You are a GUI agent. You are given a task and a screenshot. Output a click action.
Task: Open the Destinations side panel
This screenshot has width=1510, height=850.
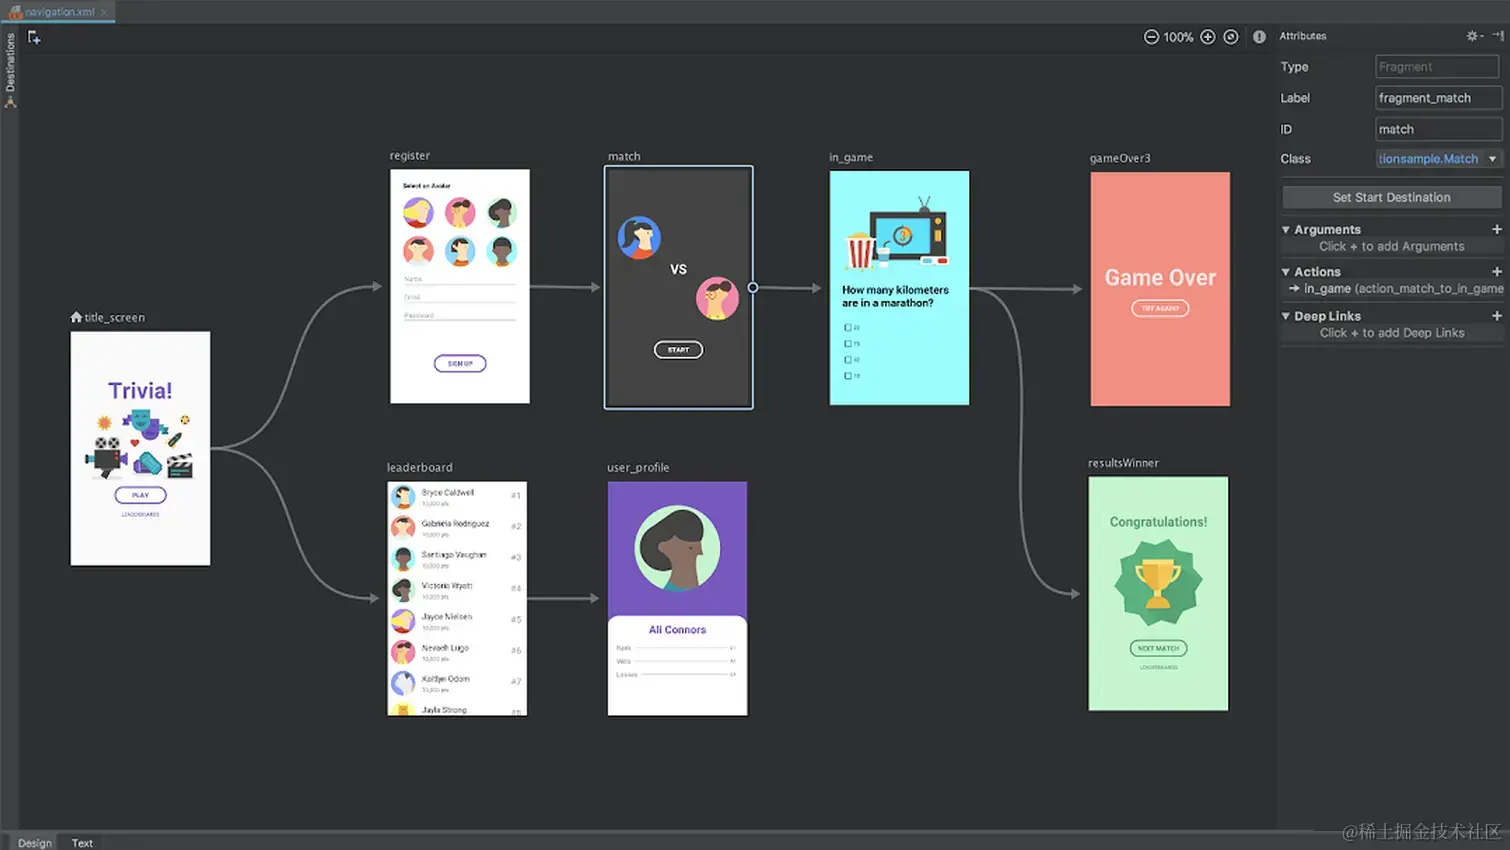coord(10,70)
